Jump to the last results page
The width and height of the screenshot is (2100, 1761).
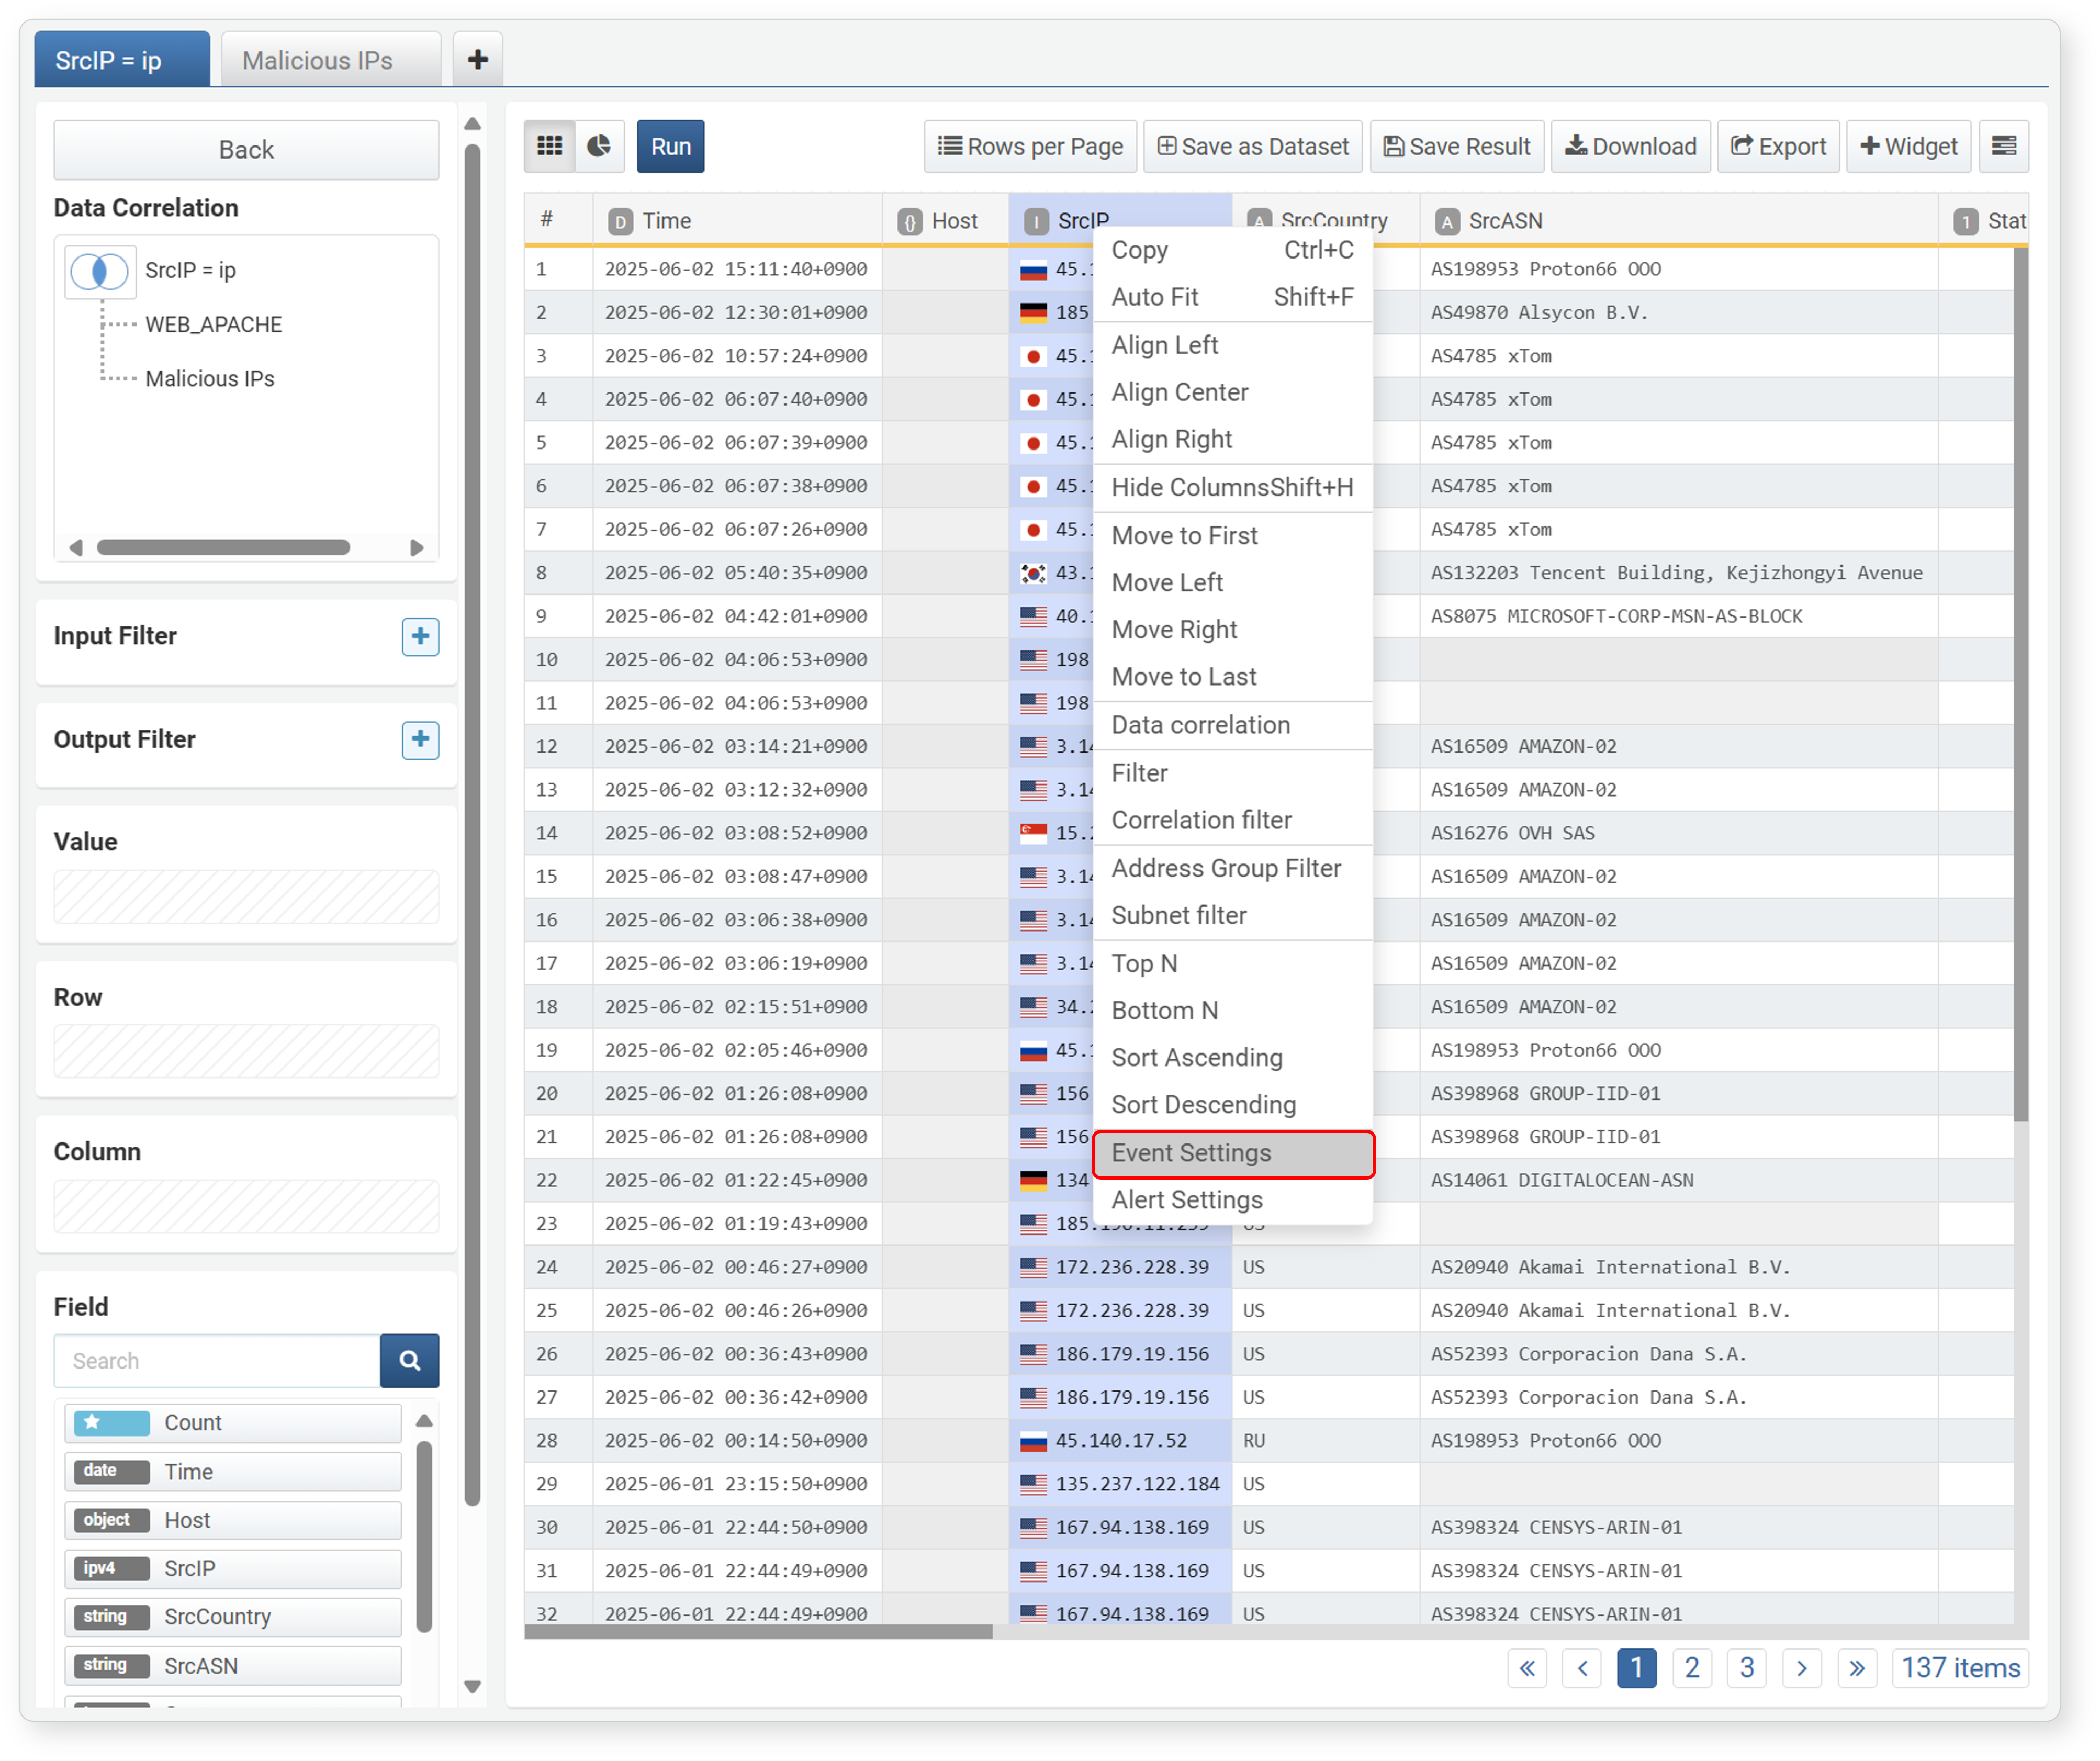coord(1857,1668)
